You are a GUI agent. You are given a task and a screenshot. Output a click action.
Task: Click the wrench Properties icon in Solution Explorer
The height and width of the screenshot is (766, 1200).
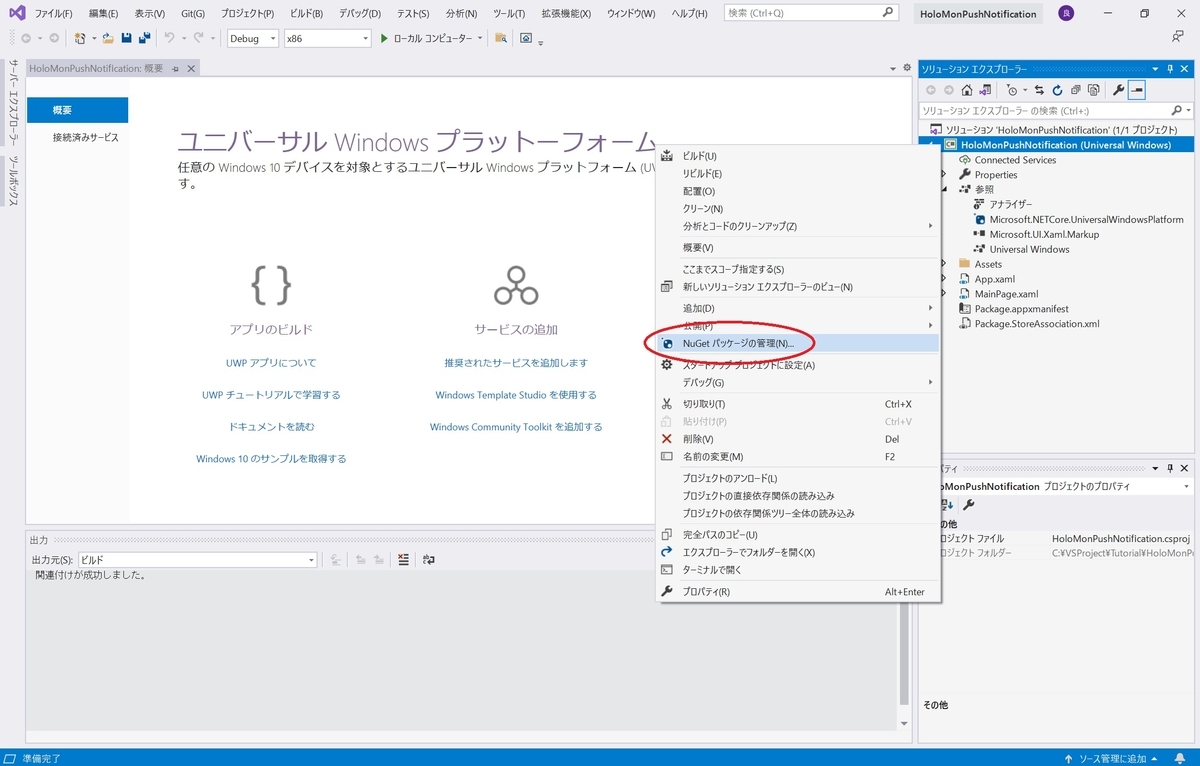[1119, 90]
